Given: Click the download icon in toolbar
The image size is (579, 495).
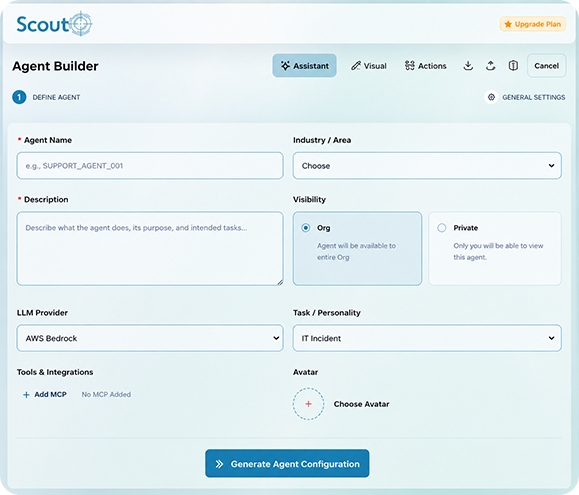Looking at the screenshot, I should 468,66.
